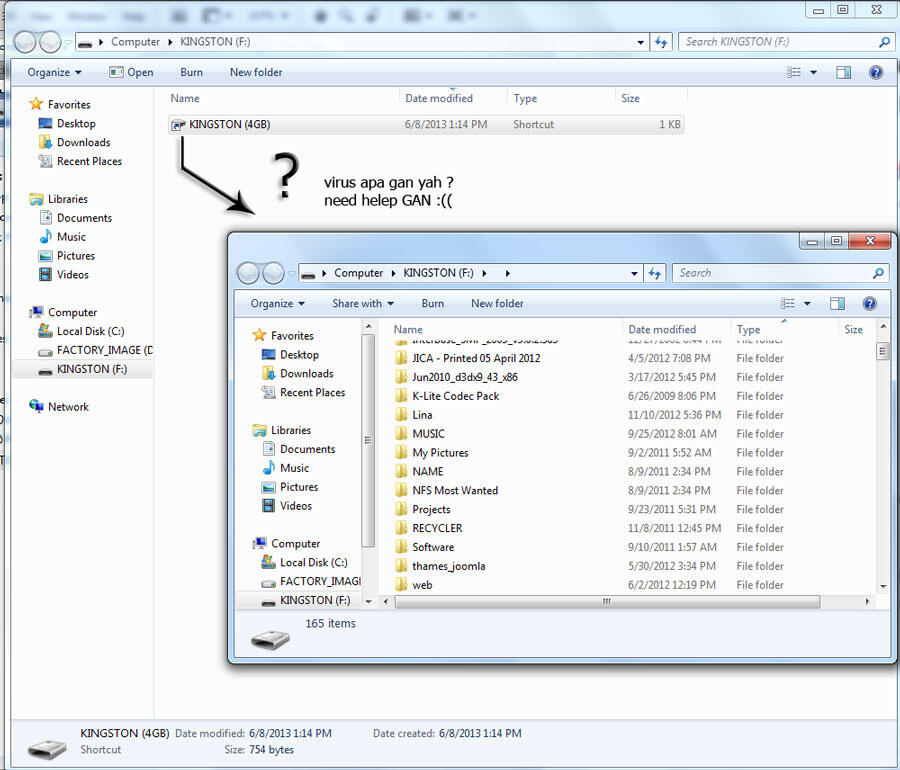
Task: Click the refresh button beside outer address bar
Action: (661, 42)
